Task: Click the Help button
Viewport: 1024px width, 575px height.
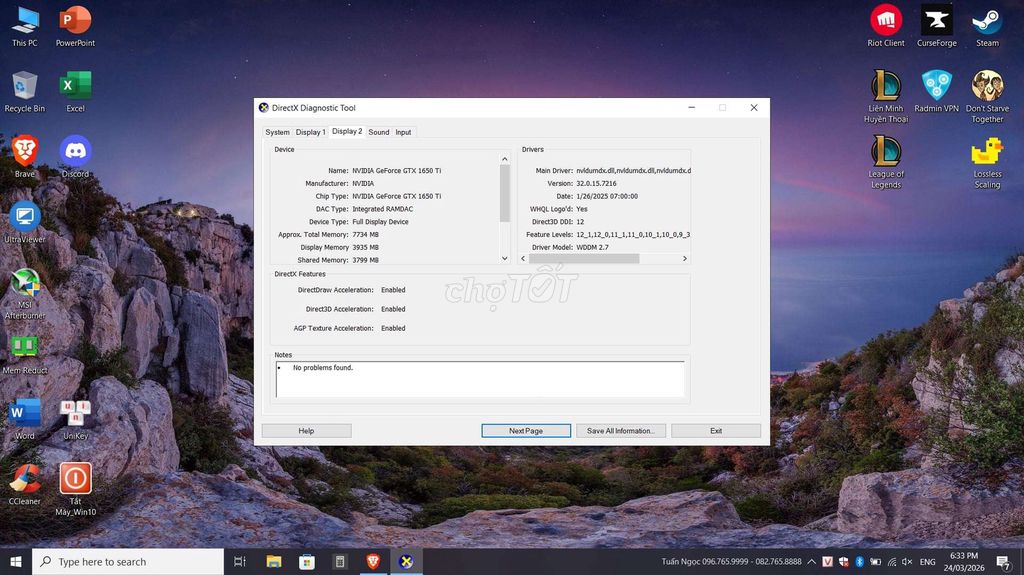Action: coord(306,431)
